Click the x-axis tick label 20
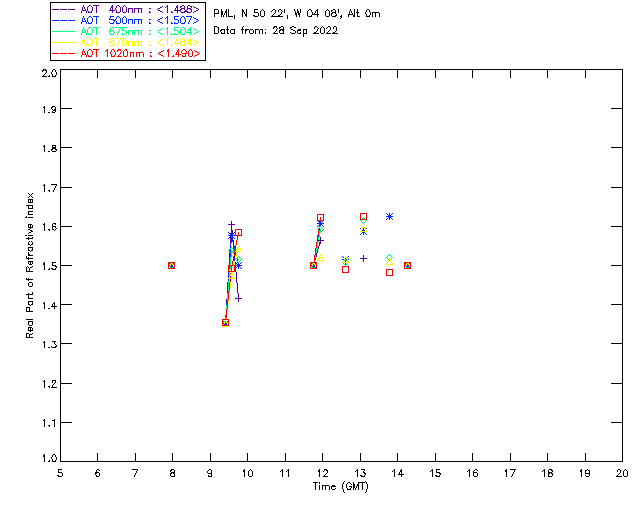The image size is (640, 512). tap(622, 473)
